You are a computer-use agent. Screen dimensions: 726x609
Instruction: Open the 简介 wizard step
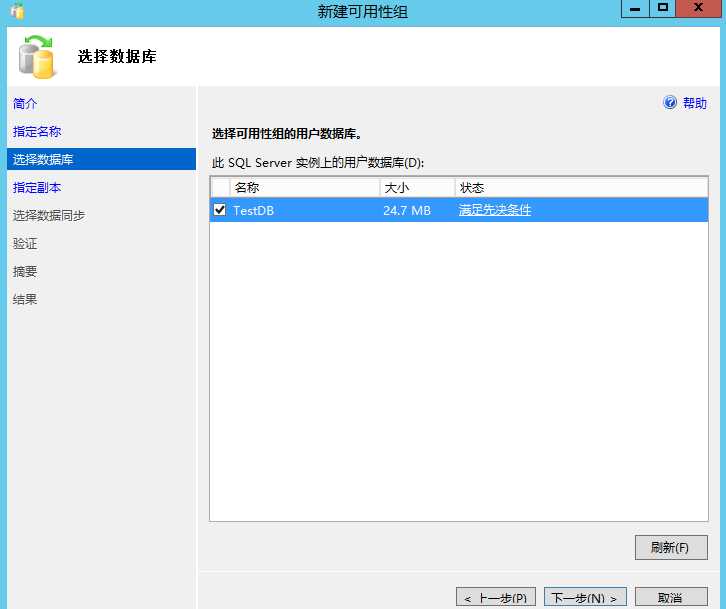pyautogui.click(x=25, y=103)
